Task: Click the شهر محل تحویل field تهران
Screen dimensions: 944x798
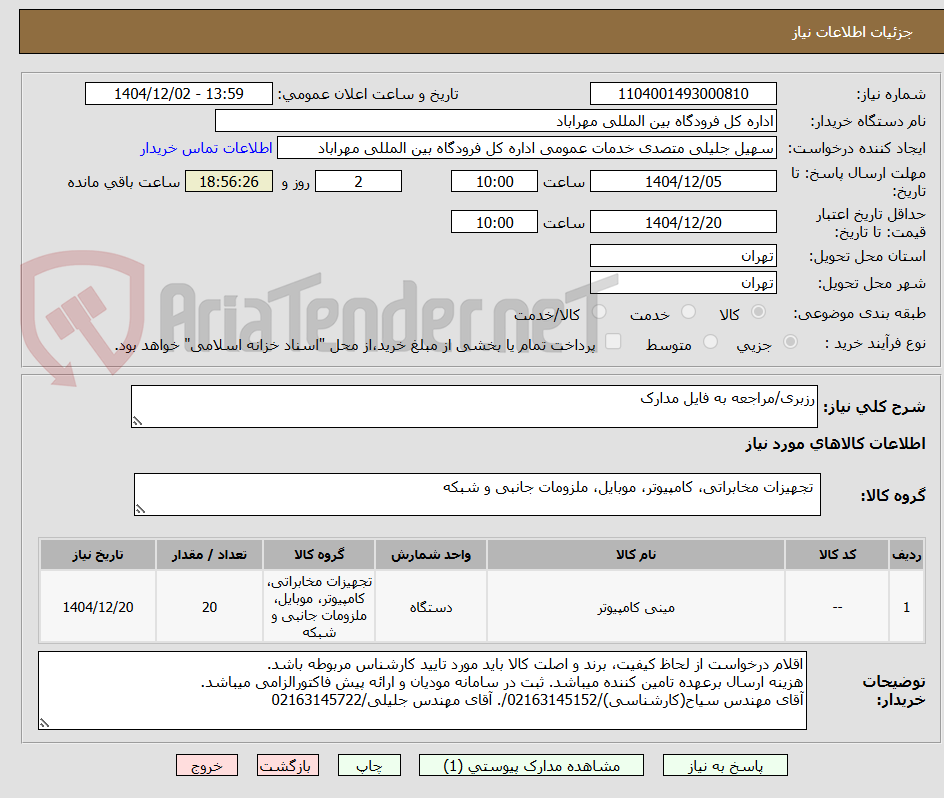Action: point(683,283)
